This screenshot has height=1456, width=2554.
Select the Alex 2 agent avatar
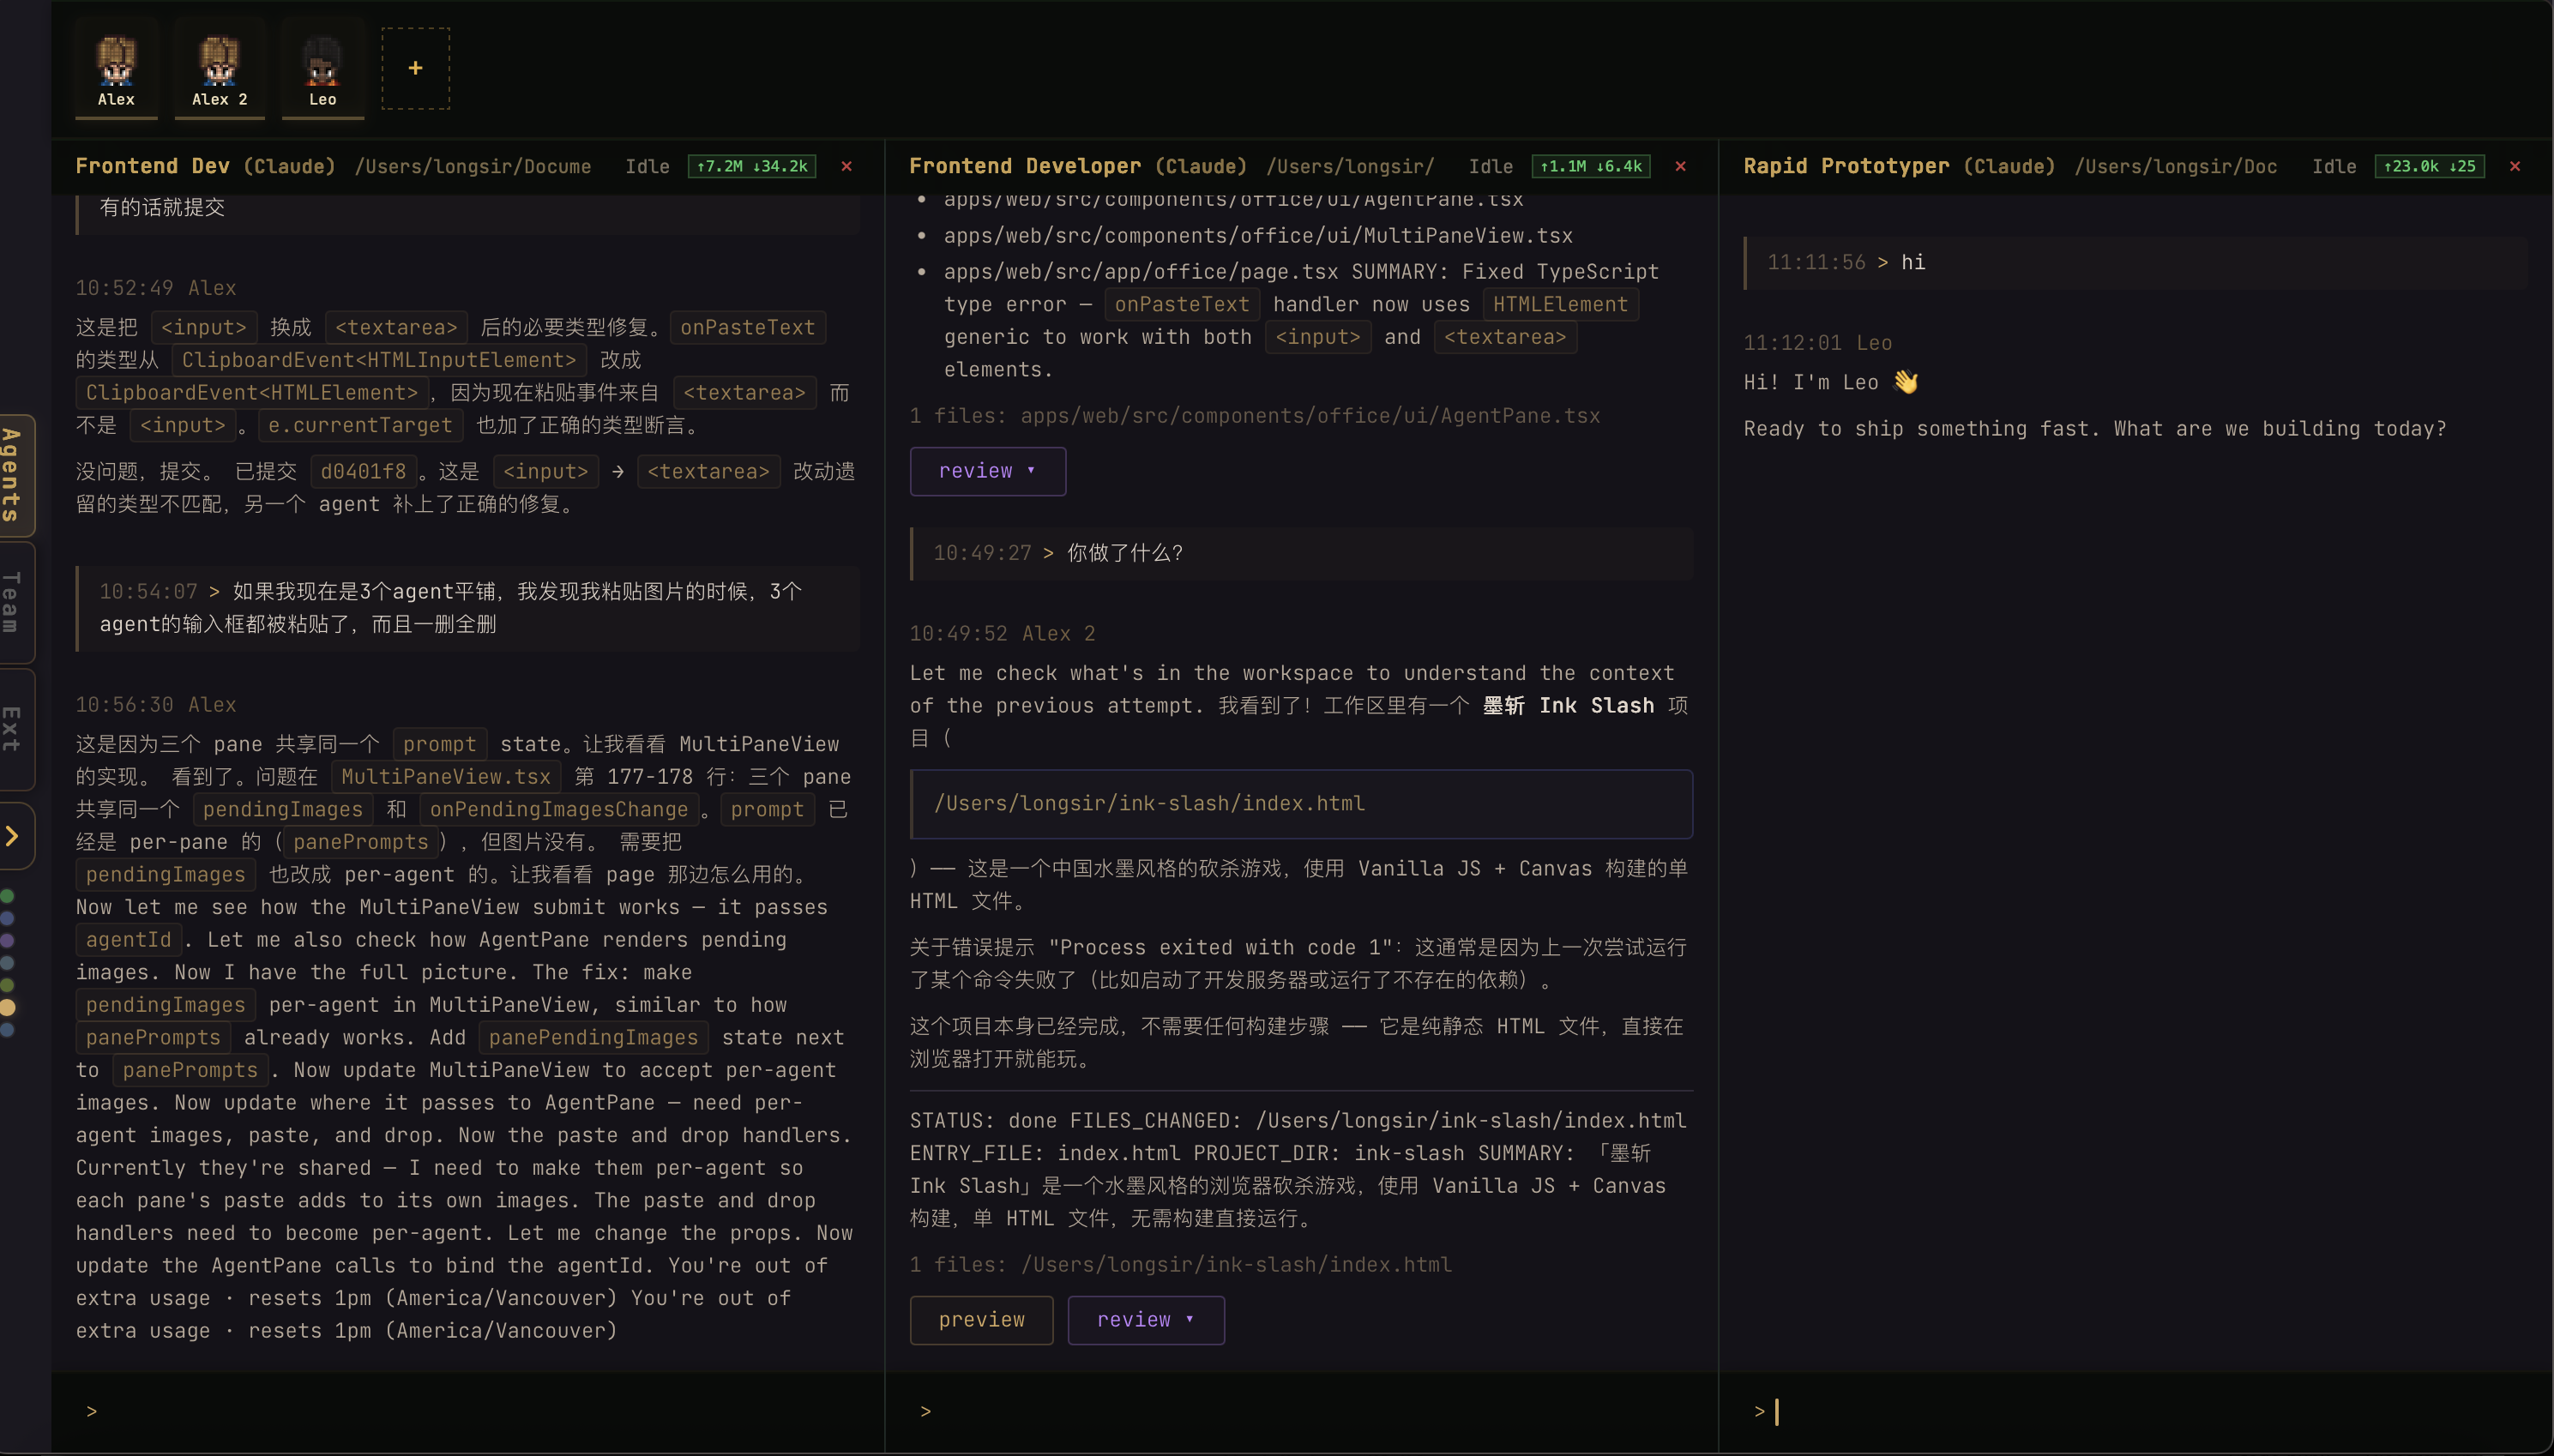[218, 68]
